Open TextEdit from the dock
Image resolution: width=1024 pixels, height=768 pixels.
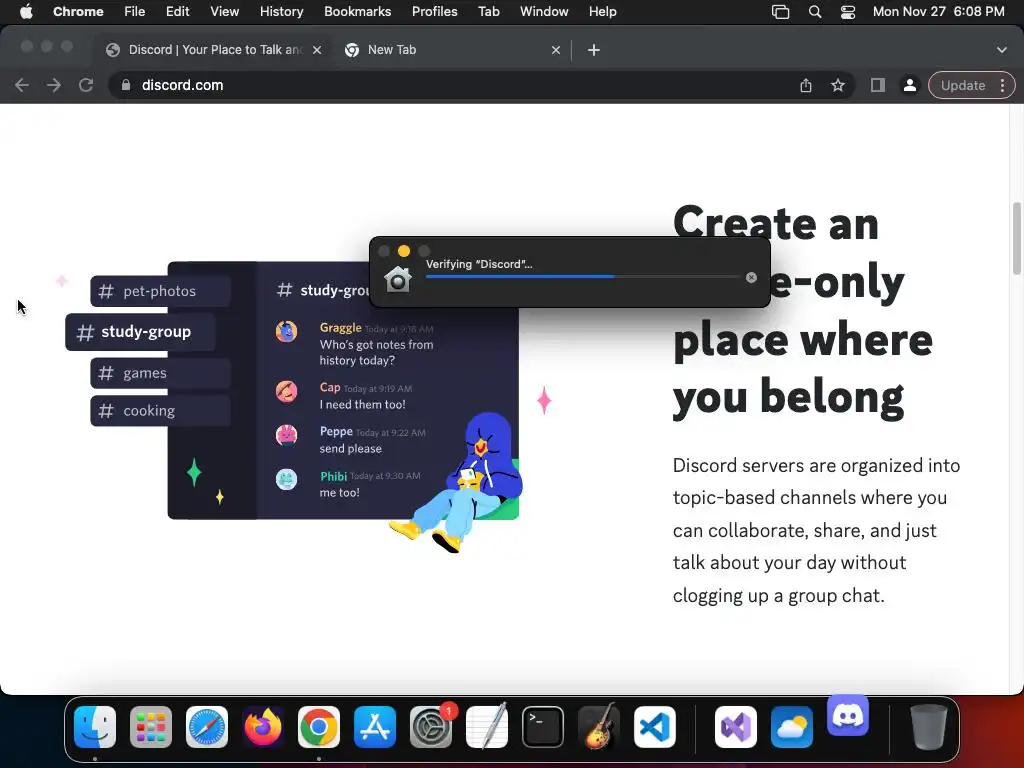(487, 727)
